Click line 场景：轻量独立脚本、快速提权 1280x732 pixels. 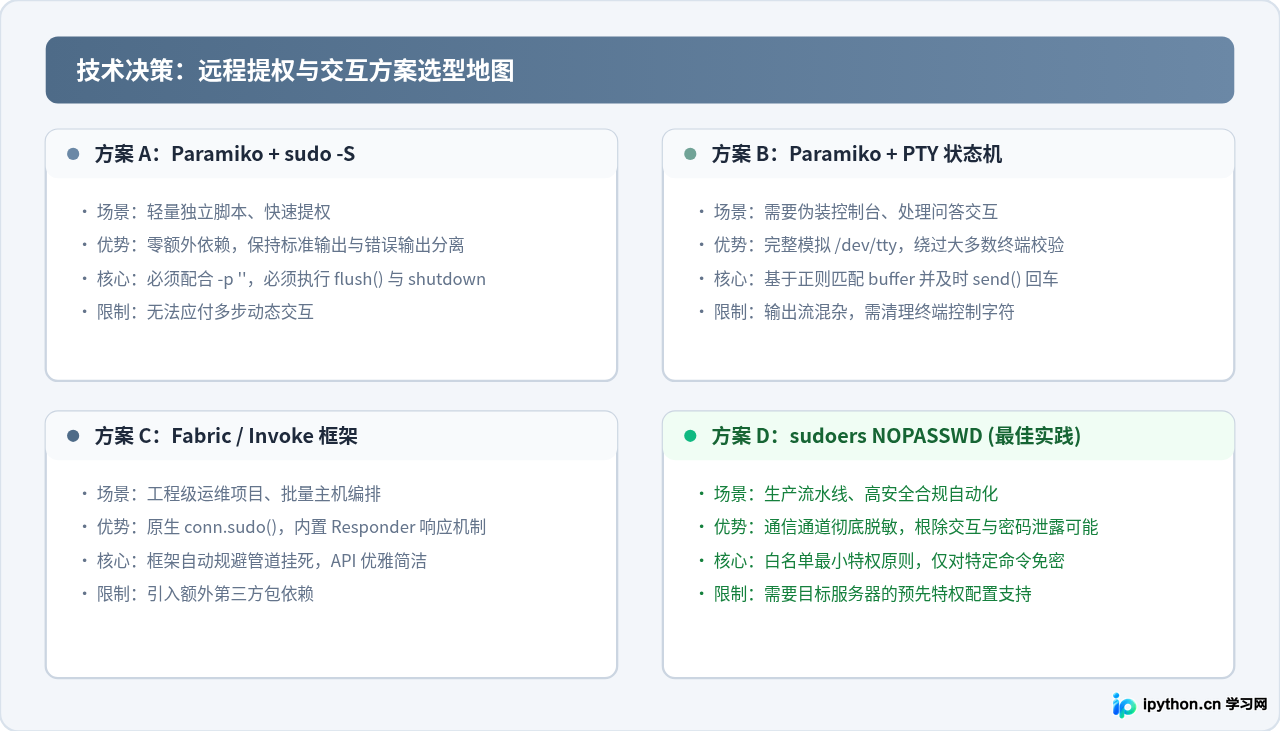coord(213,212)
